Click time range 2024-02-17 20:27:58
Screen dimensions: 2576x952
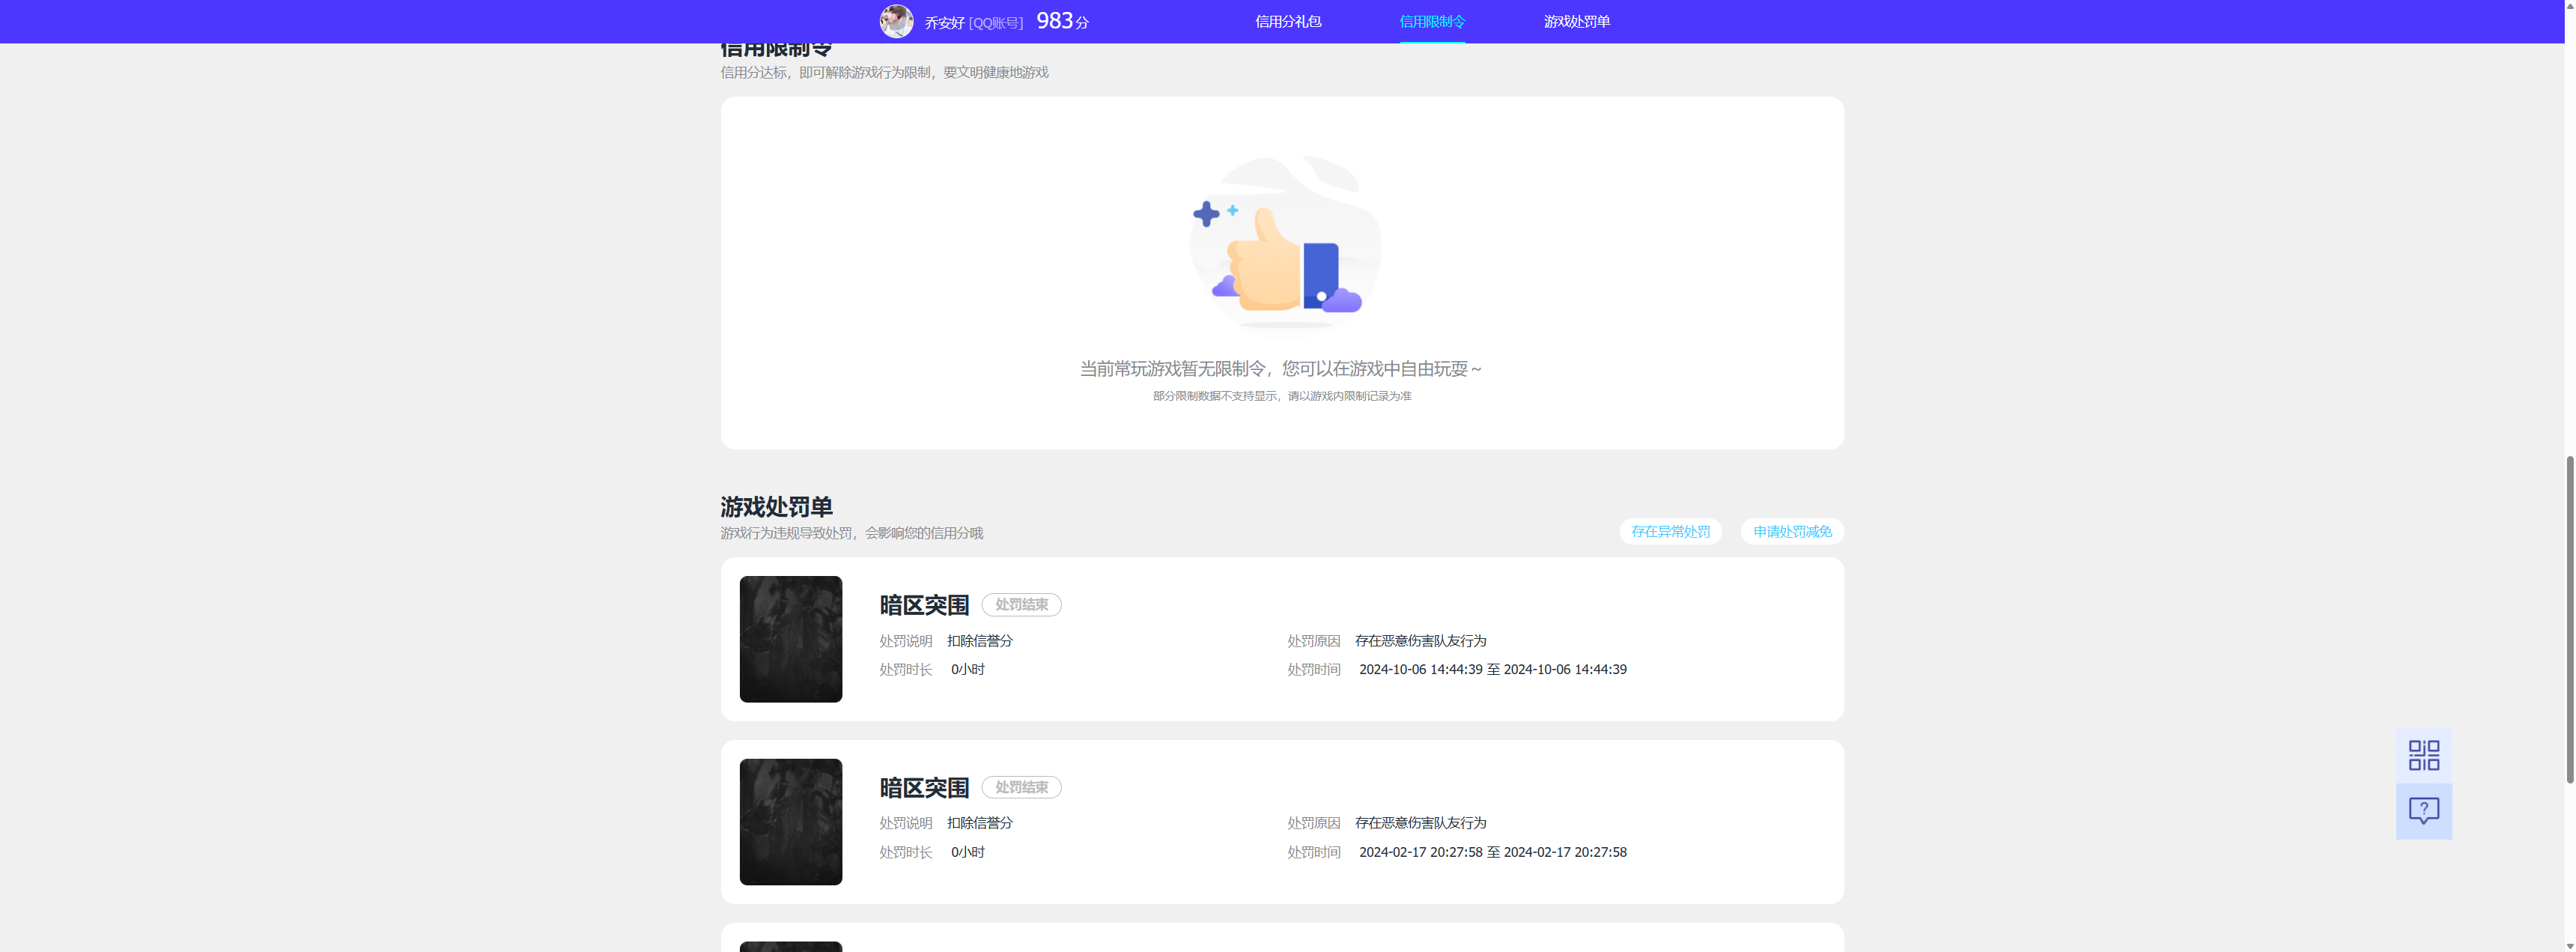click(x=1492, y=853)
